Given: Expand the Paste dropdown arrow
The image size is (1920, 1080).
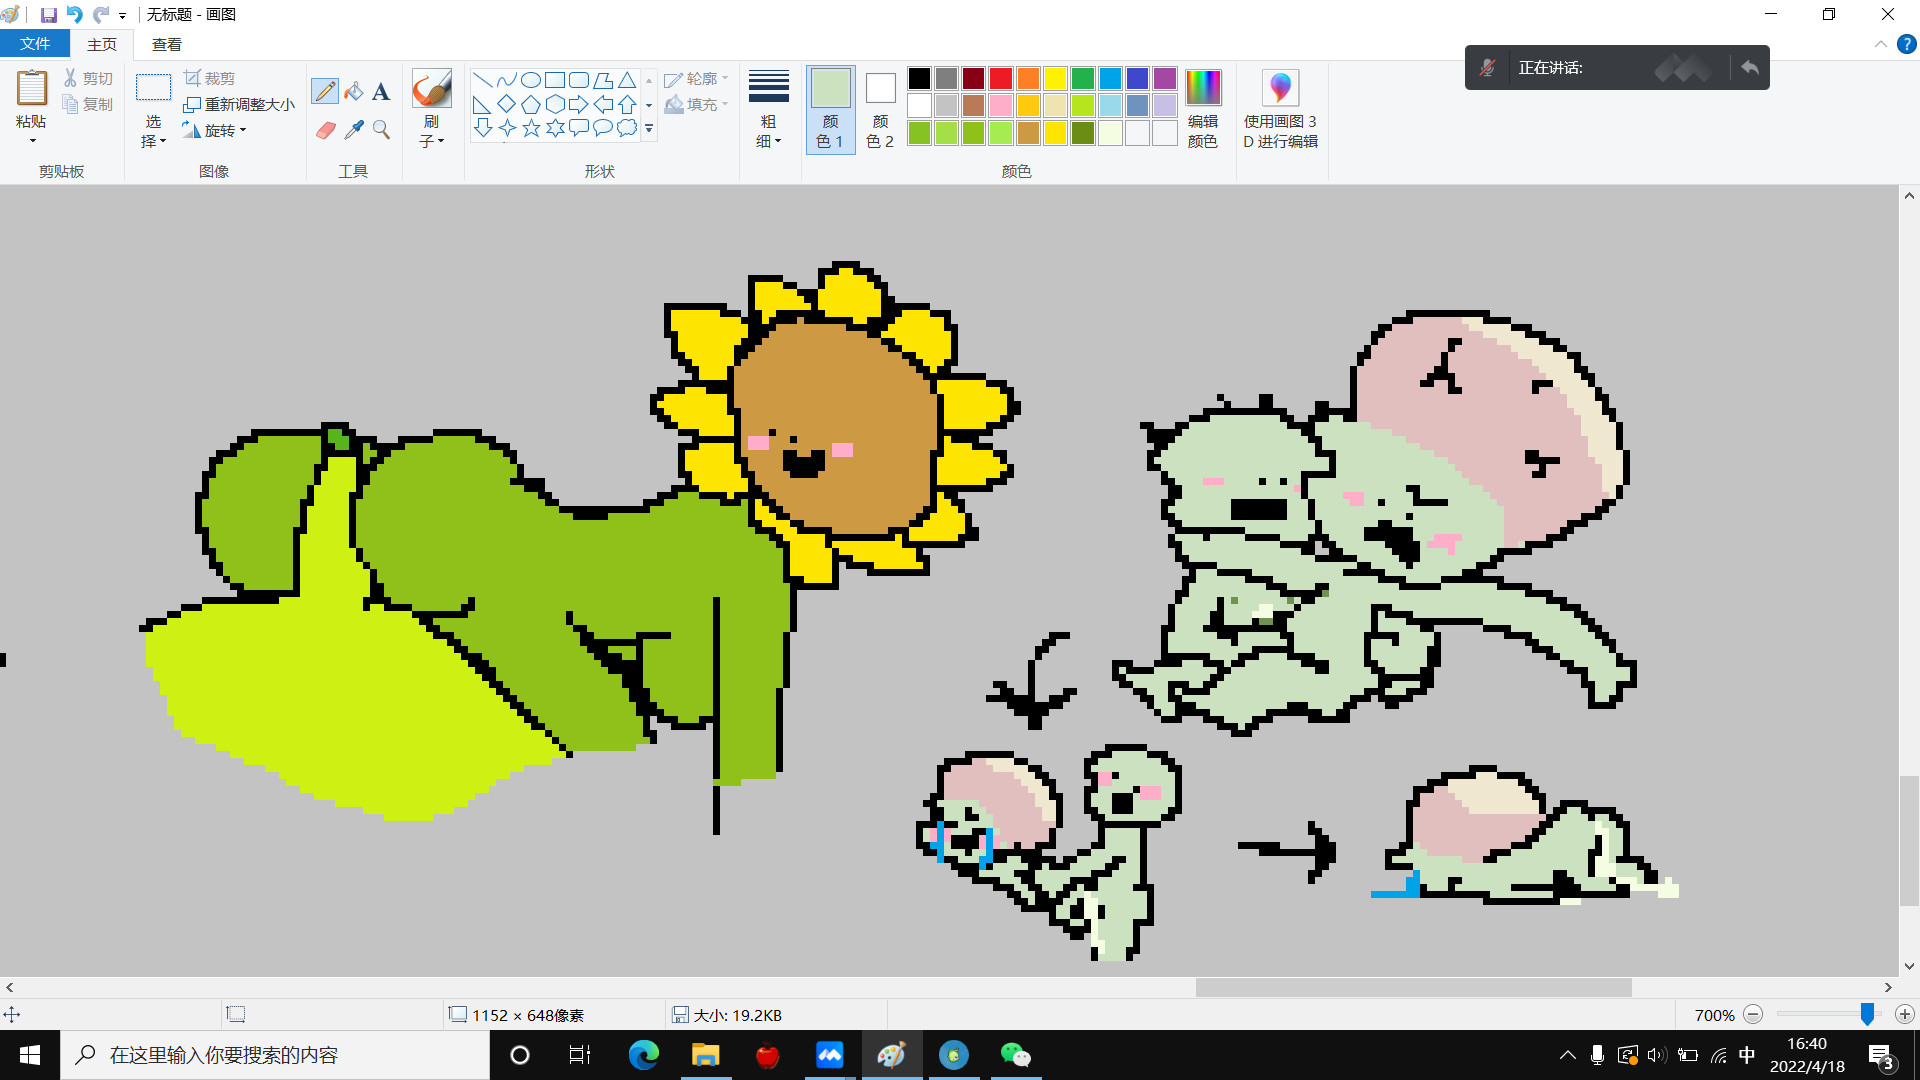Looking at the screenshot, I should (x=31, y=141).
